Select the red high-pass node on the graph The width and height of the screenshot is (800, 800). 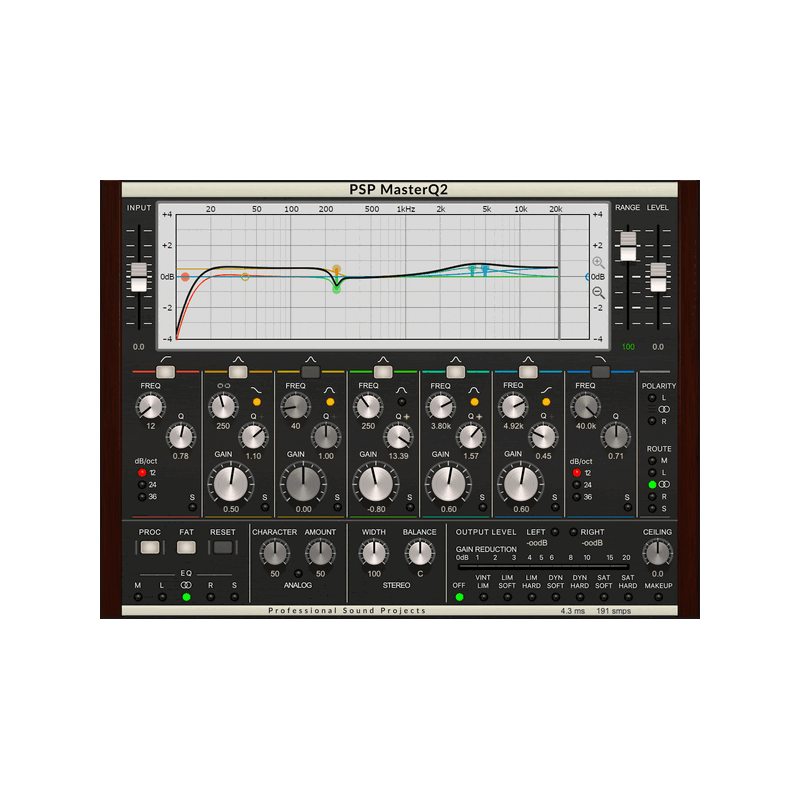(185, 277)
